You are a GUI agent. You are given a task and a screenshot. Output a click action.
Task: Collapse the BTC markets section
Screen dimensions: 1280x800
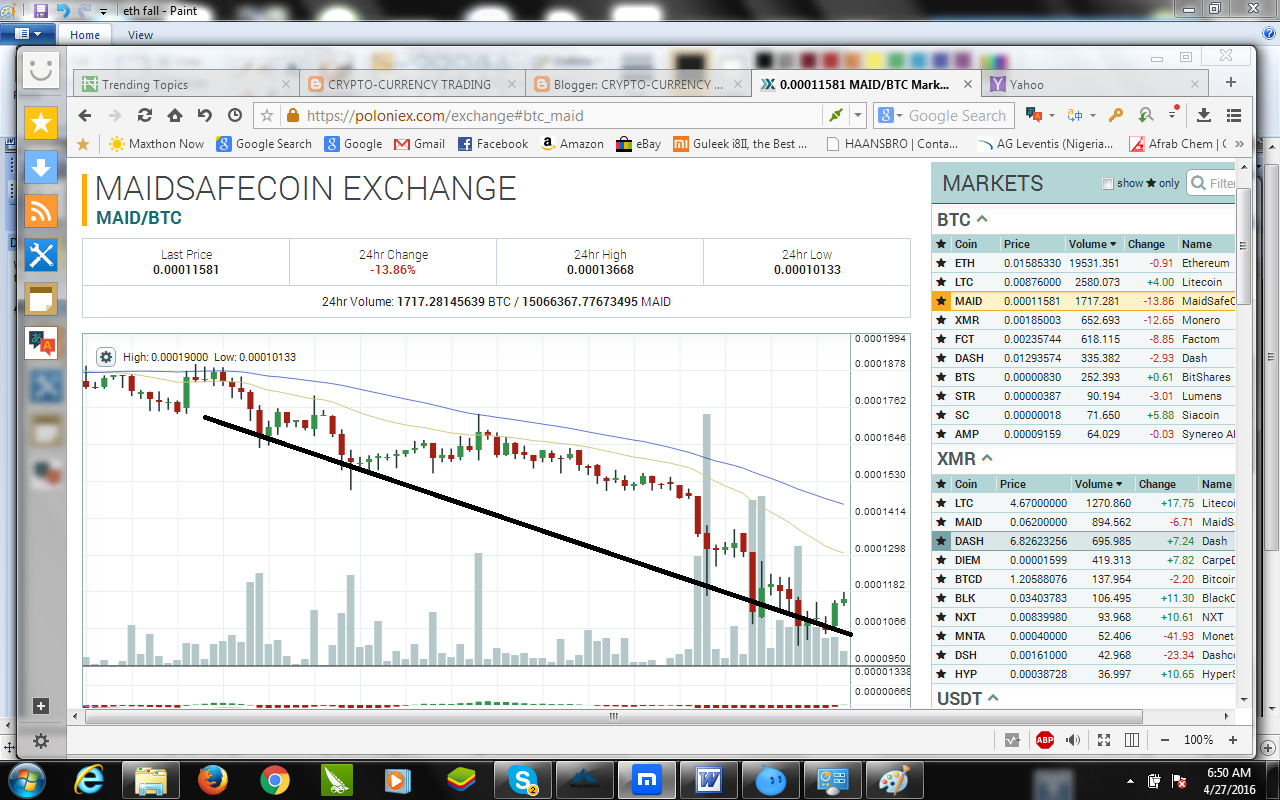pos(982,219)
